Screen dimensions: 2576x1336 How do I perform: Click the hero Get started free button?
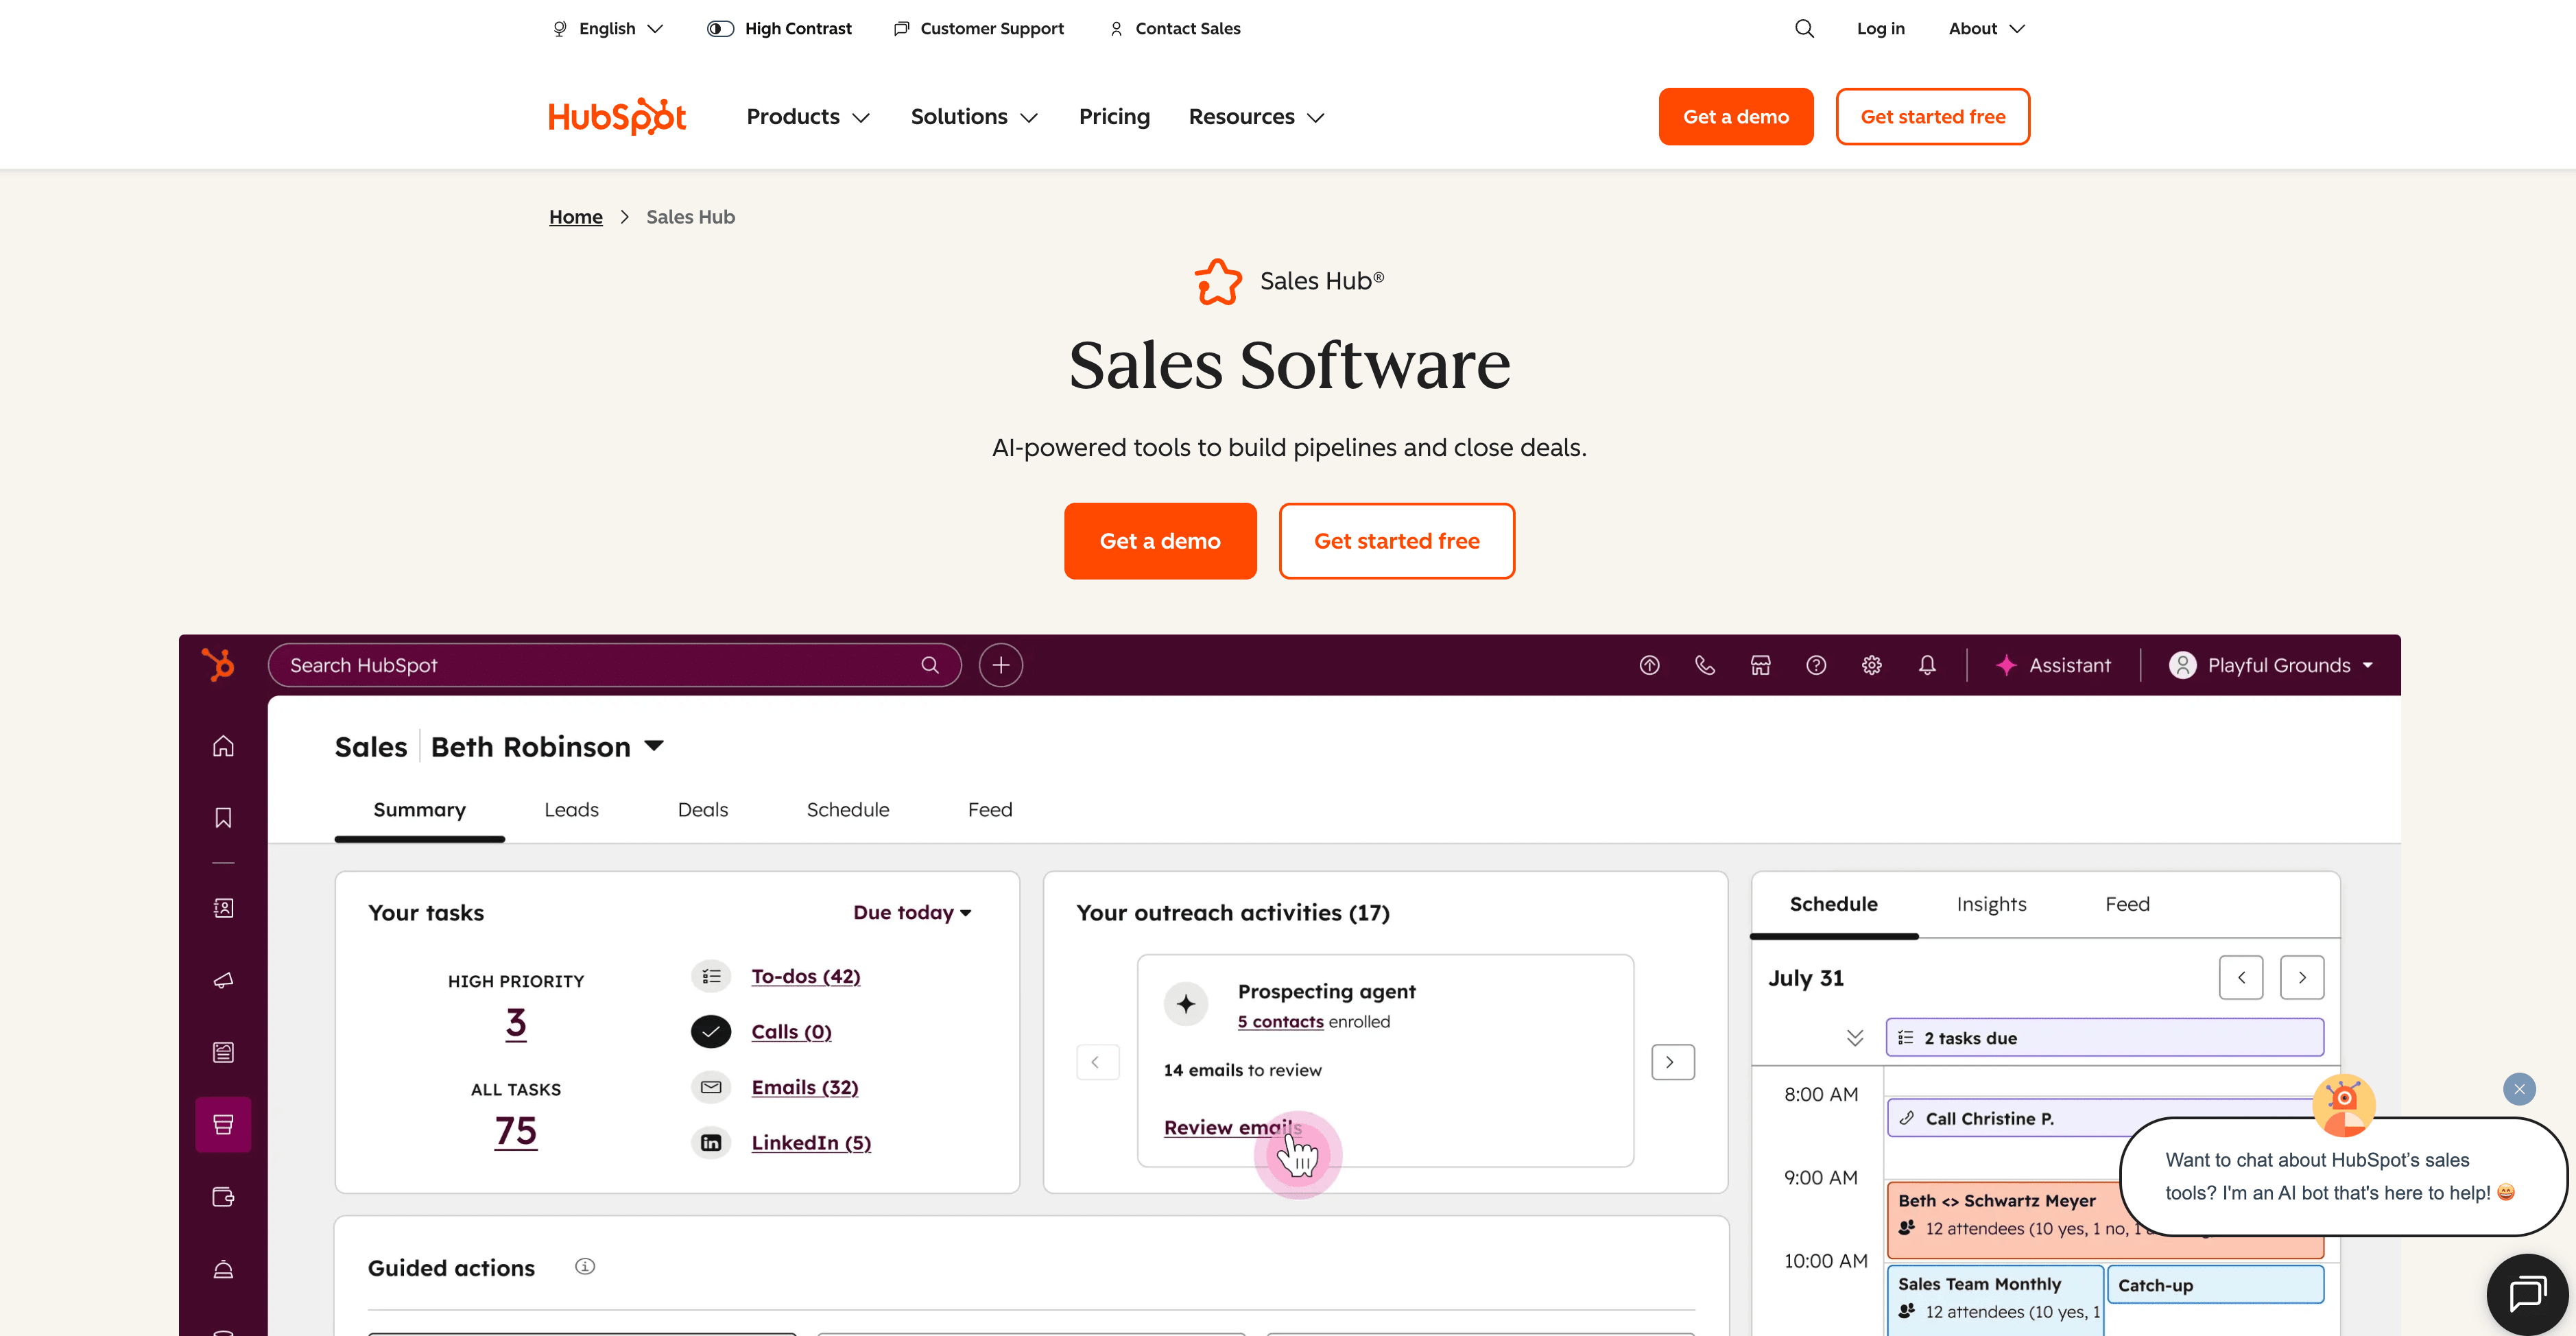click(1396, 541)
